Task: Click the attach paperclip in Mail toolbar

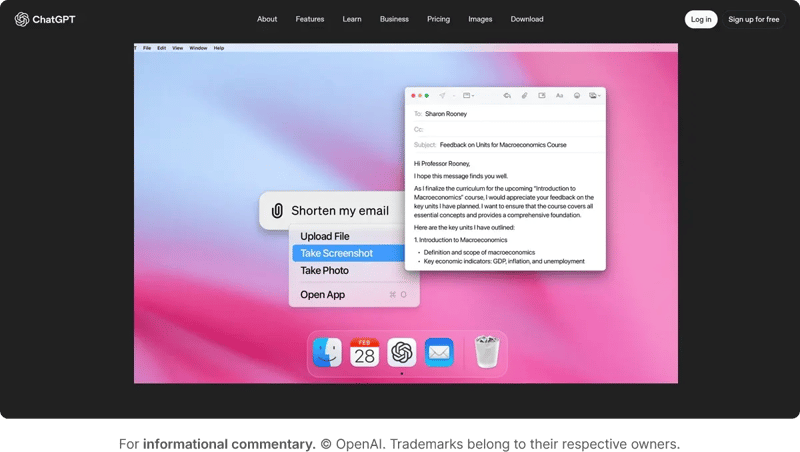Action: [x=524, y=95]
